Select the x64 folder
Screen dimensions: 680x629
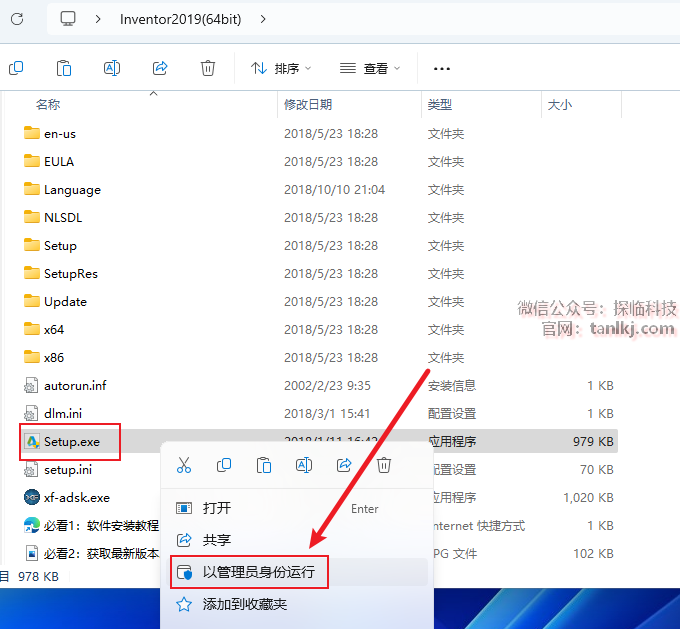44,329
